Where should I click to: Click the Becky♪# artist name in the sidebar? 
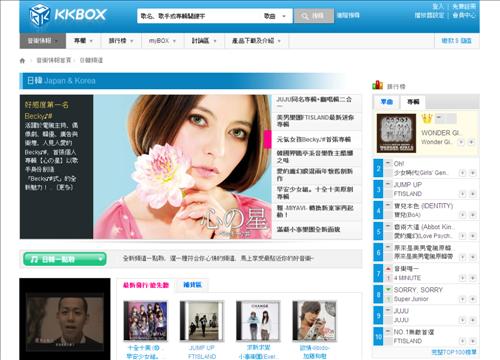pyautogui.click(x=38, y=116)
